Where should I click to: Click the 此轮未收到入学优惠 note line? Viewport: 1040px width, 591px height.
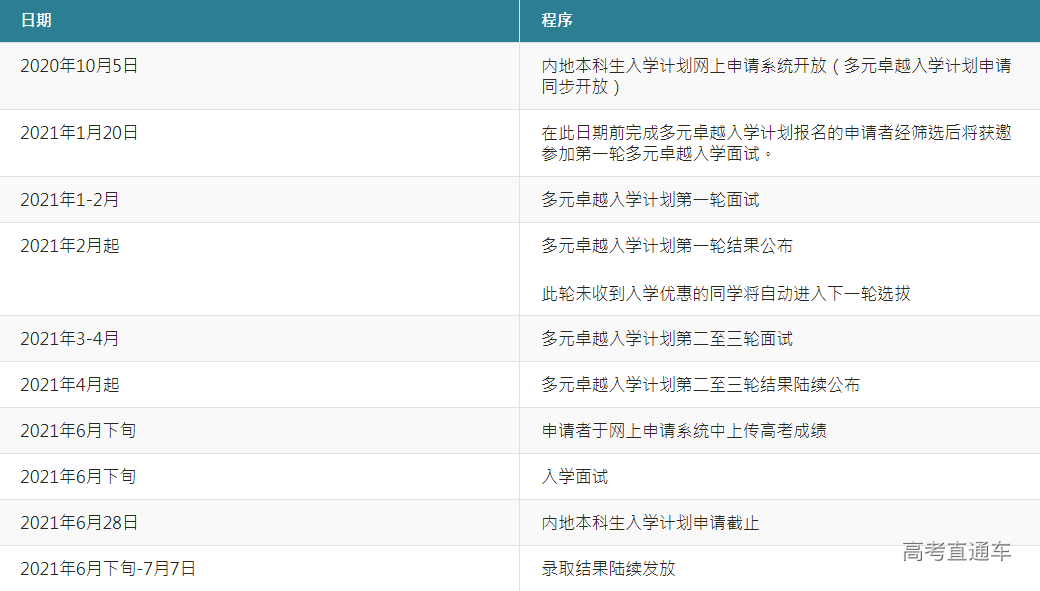pos(726,293)
